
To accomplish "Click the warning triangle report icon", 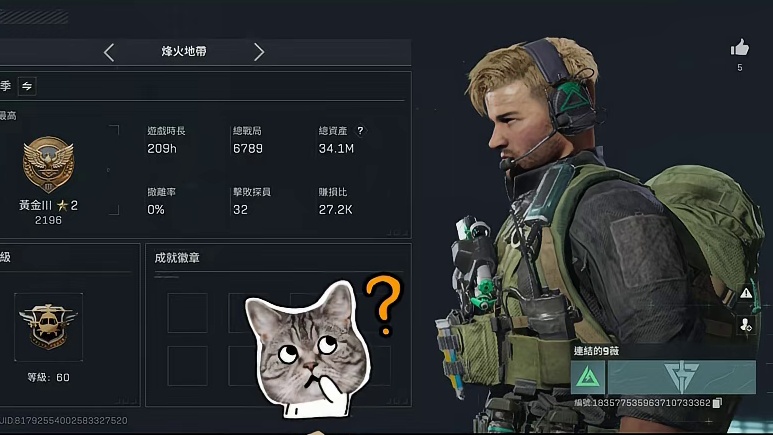I will tap(746, 293).
